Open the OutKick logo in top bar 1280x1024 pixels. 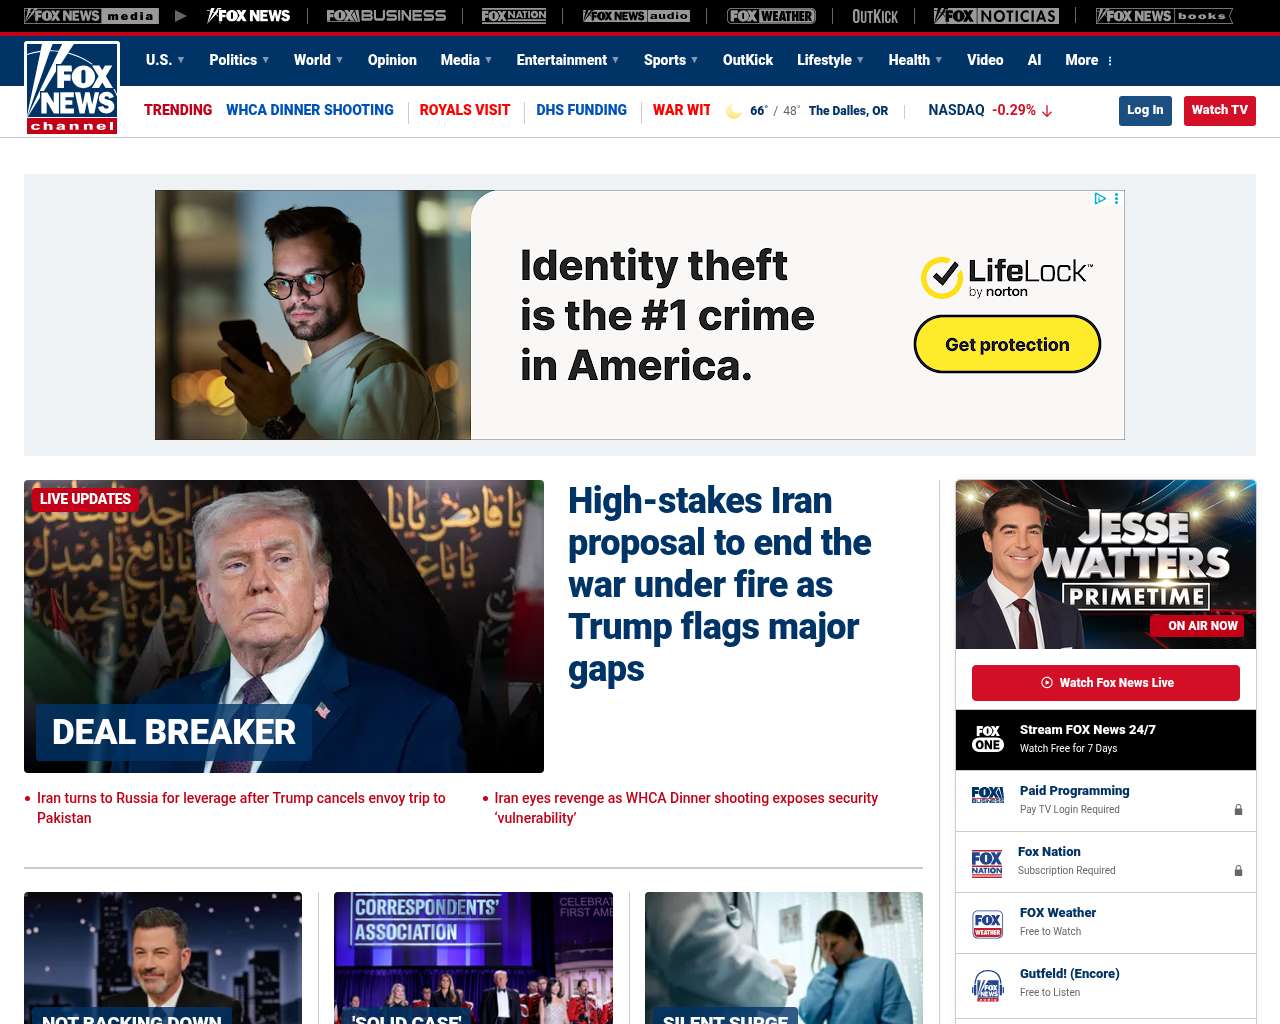click(875, 16)
